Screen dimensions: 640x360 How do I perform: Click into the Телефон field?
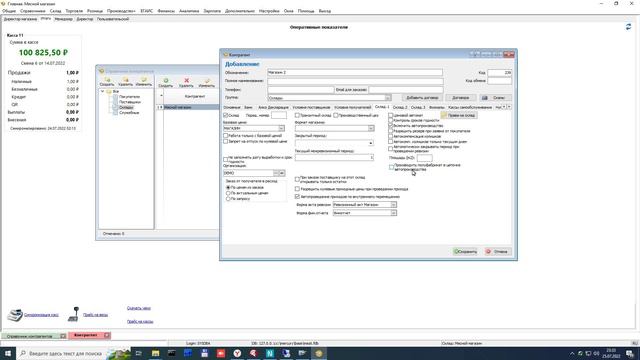(x=301, y=89)
